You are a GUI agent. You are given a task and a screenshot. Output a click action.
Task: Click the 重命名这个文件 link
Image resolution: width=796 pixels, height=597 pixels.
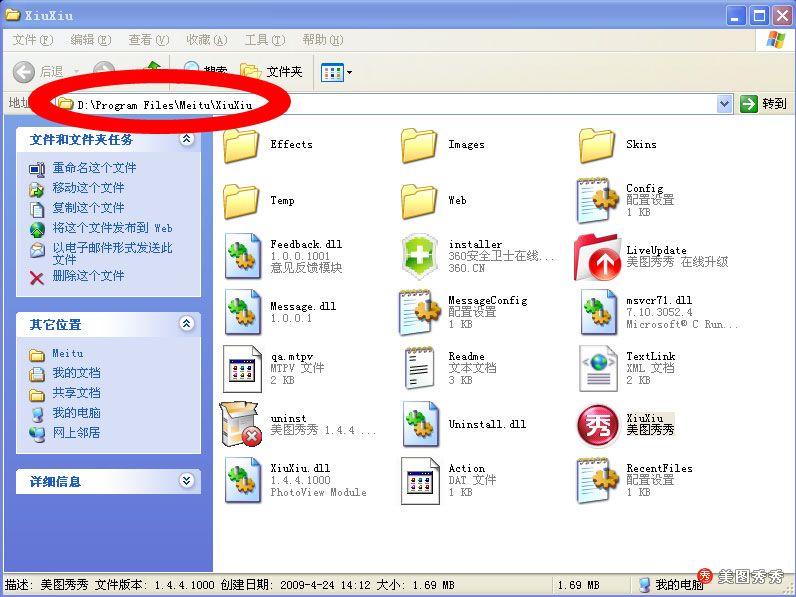click(94, 168)
